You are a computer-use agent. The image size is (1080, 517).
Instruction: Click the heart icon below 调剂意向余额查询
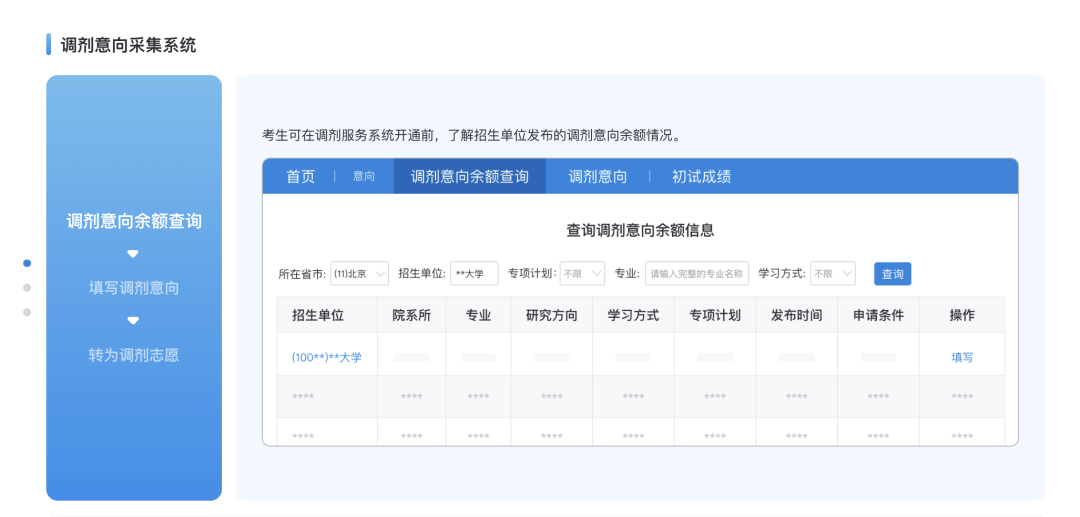(133, 254)
